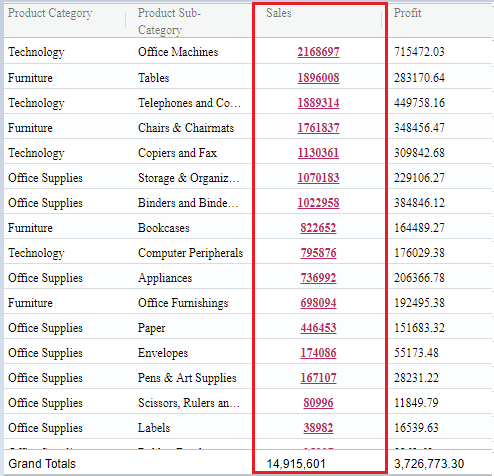Select the 715472.03 profit cell
This screenshot has width=494, height=476.
click(419, 52)
